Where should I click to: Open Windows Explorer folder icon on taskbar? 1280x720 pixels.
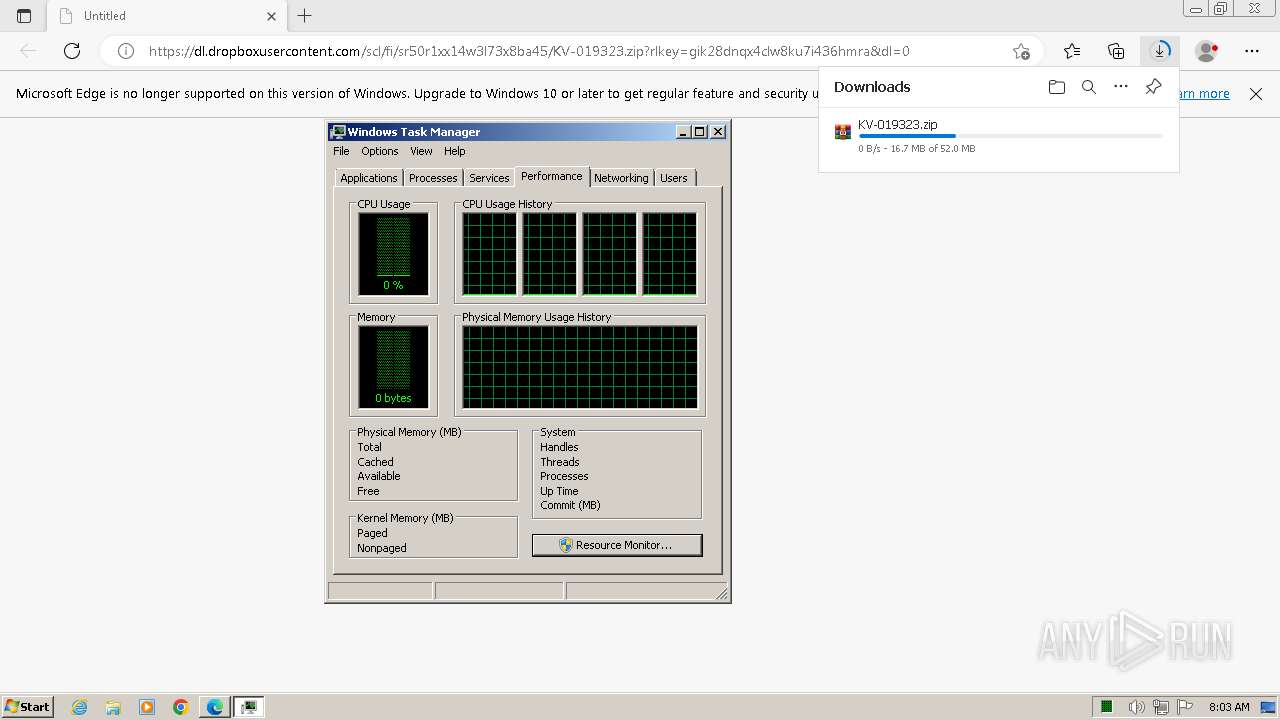(113, 707)
